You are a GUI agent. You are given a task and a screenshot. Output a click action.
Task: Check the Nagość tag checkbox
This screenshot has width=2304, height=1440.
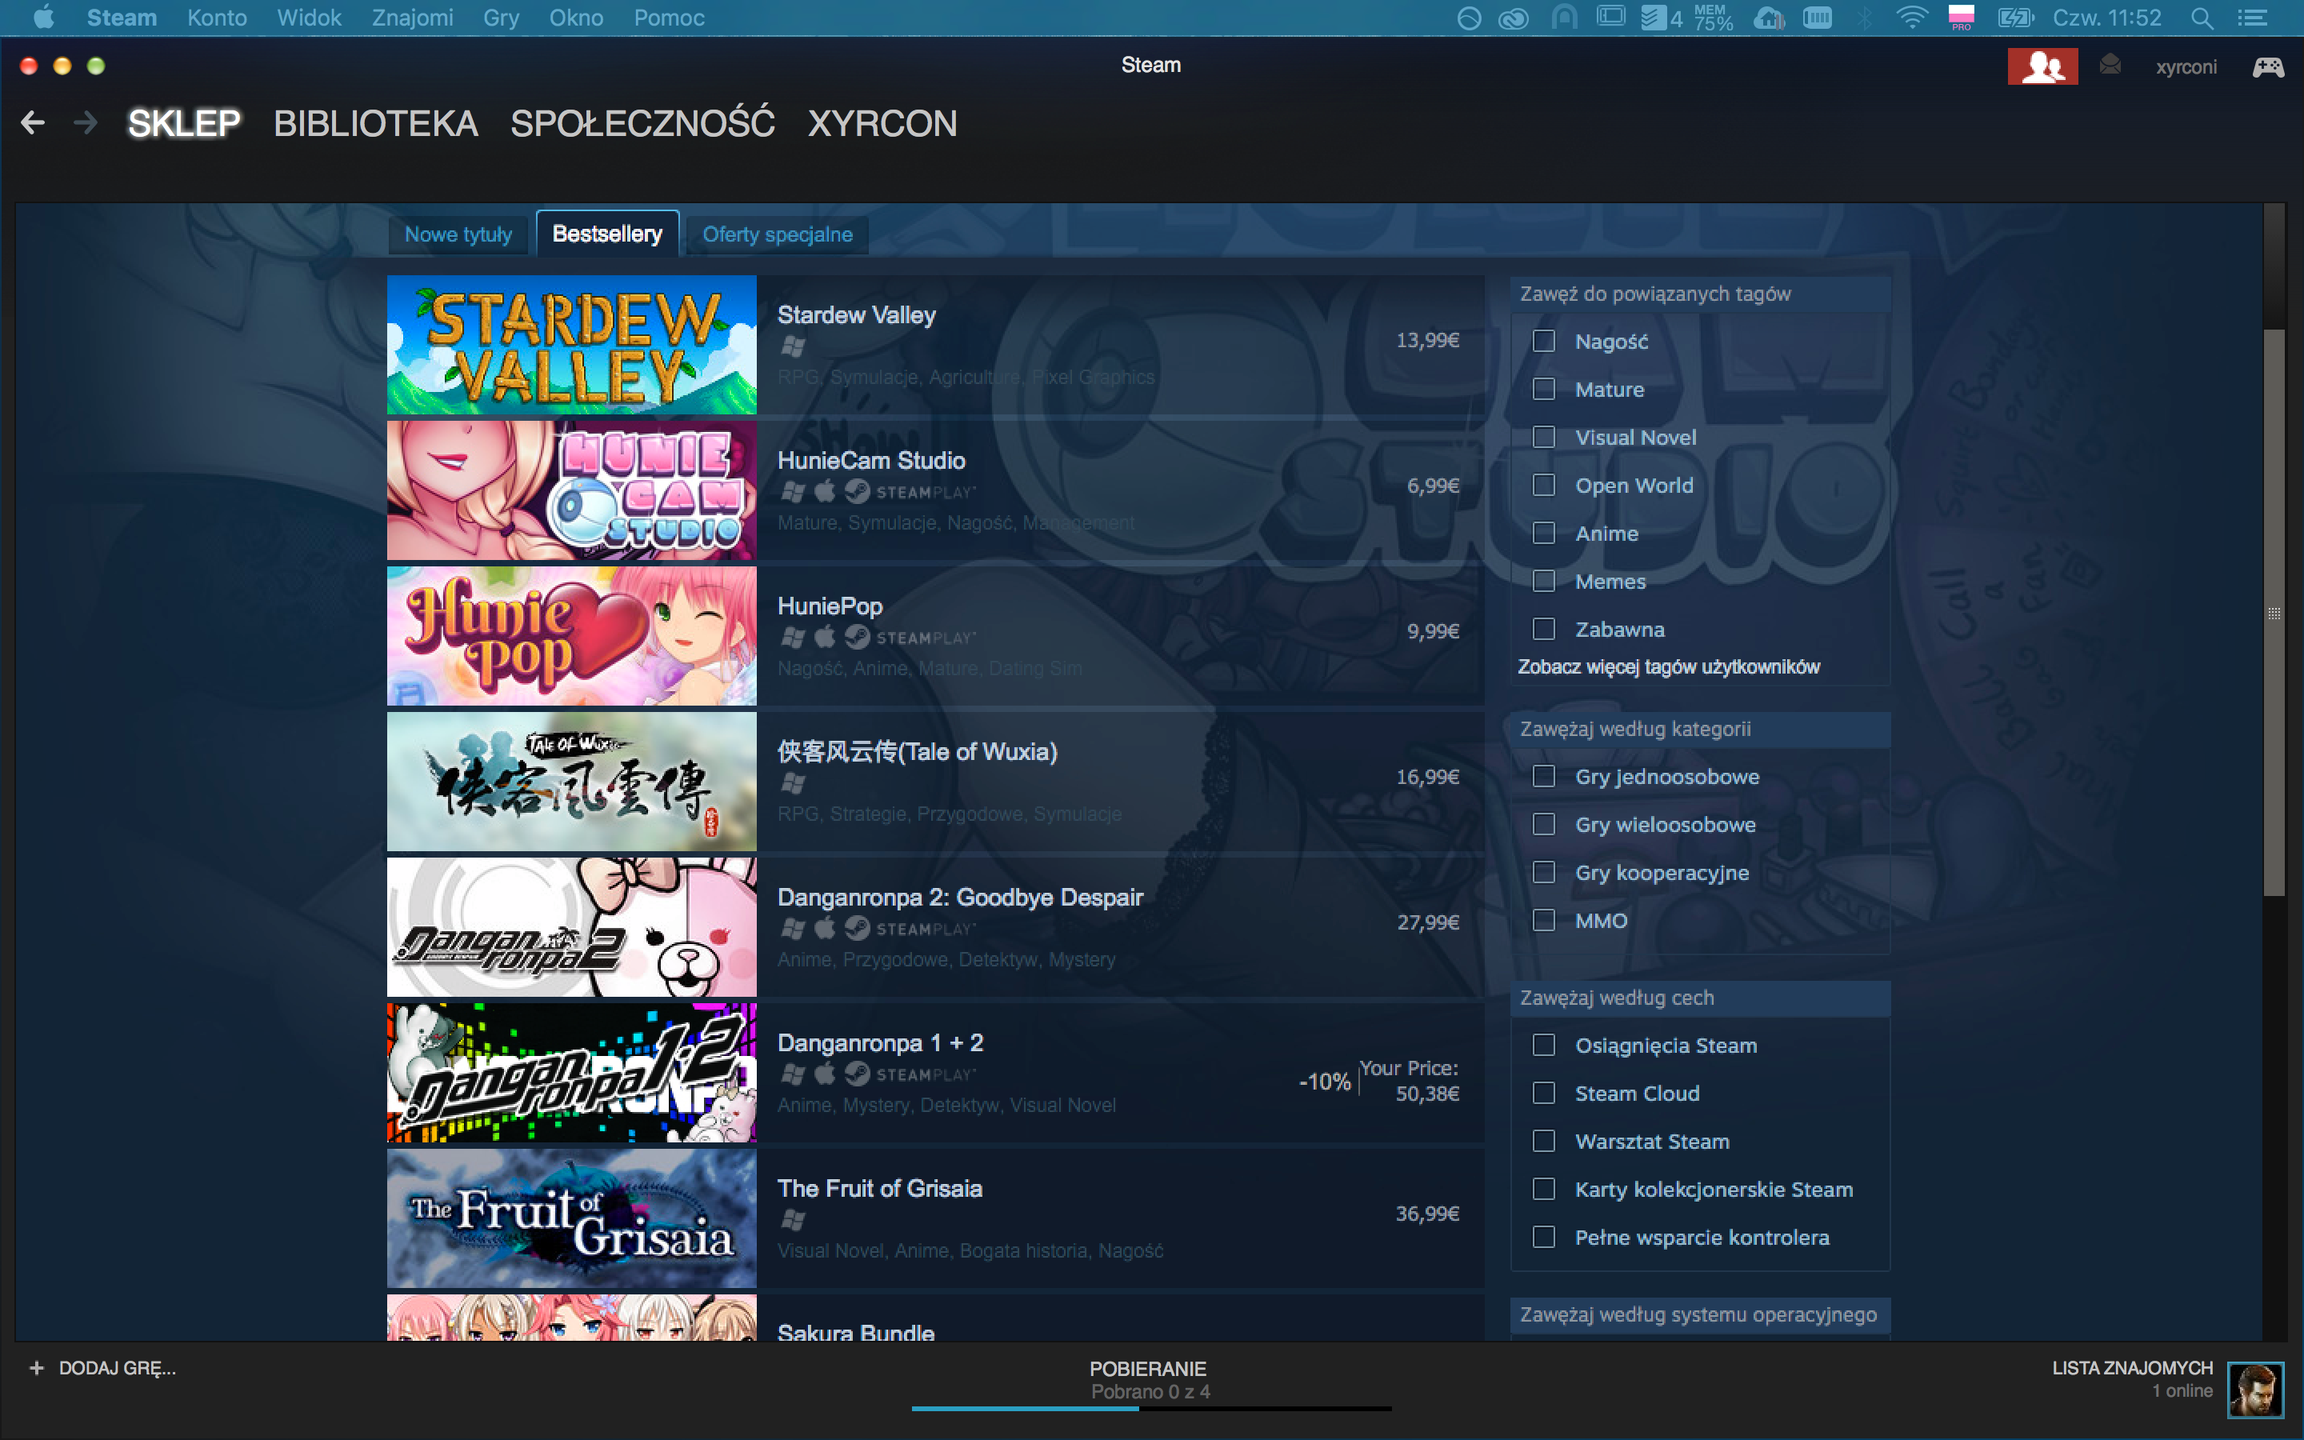(1544, 341)
